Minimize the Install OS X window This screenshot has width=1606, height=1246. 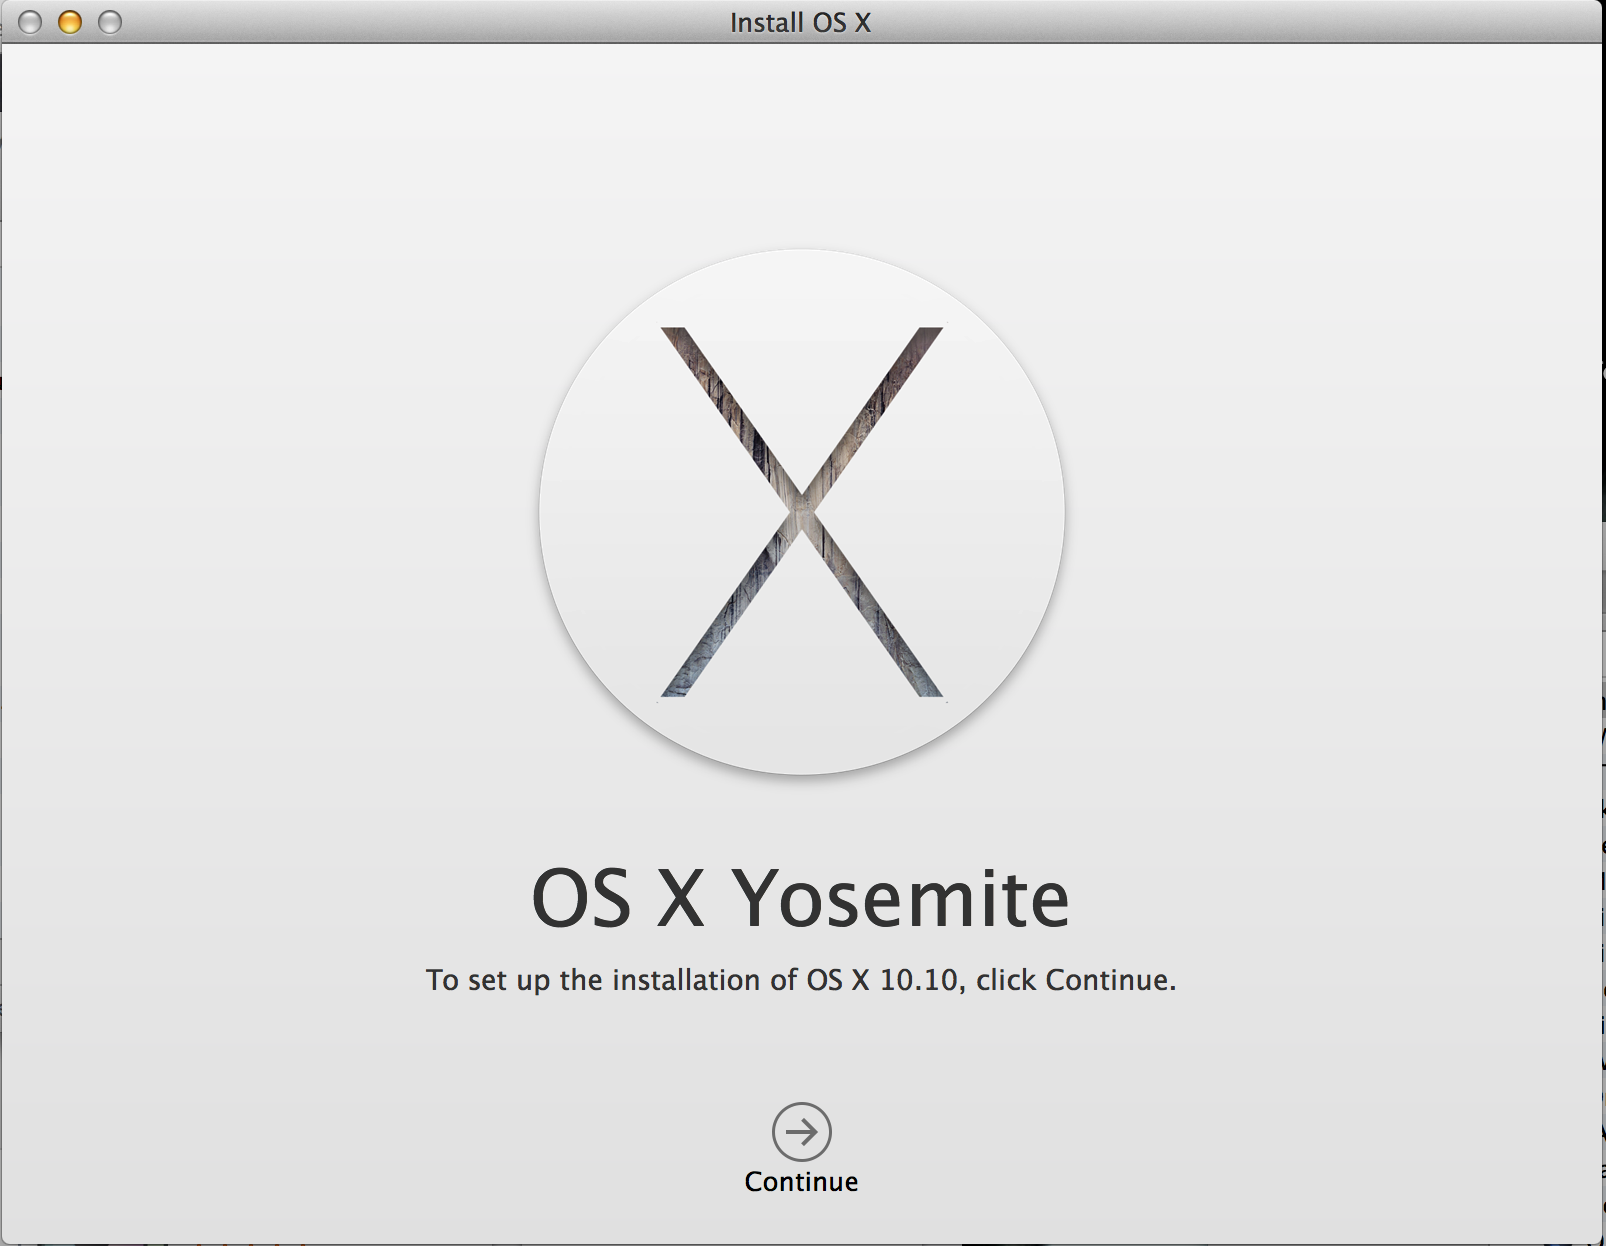70,22
